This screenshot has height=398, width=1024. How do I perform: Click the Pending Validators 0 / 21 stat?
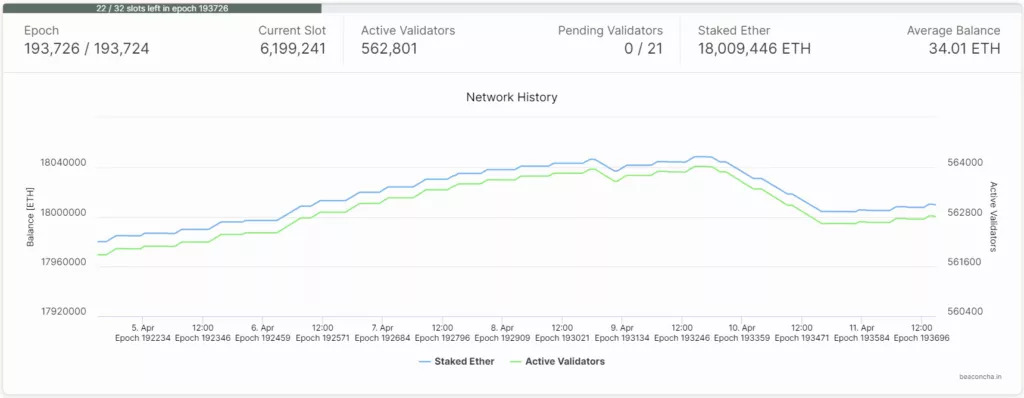click(x=643, y=48)
